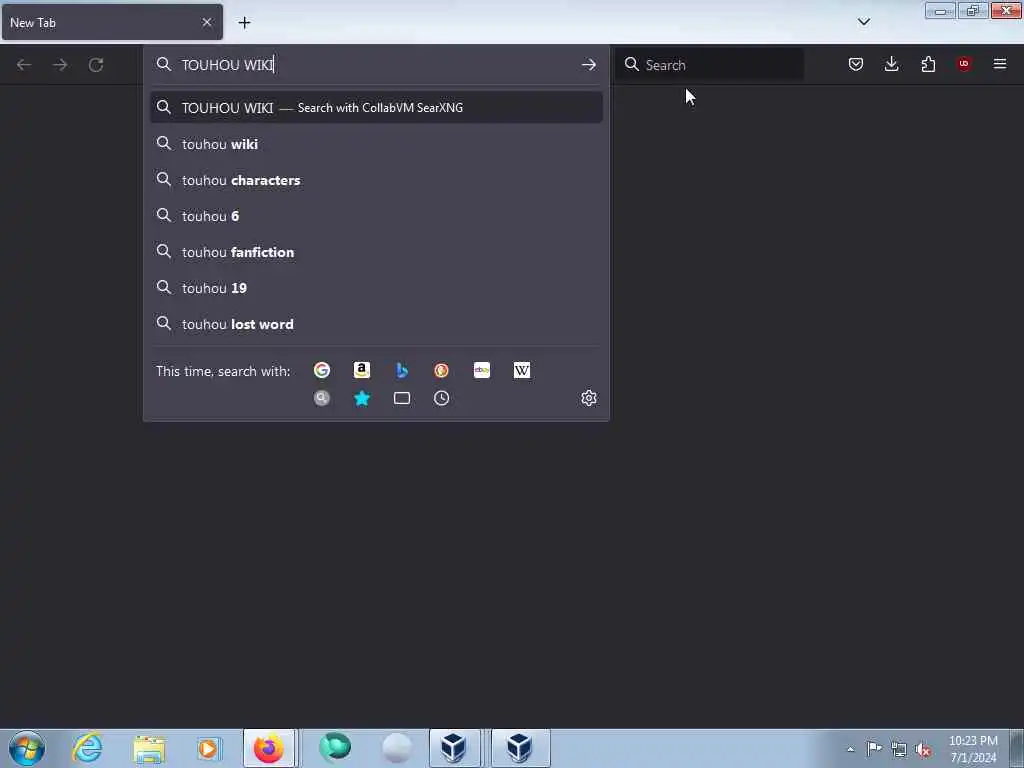Viewport: 1024px width, 768px height.
Task: Search bookmarks via the star icon
Action: (x=362, y=398)
